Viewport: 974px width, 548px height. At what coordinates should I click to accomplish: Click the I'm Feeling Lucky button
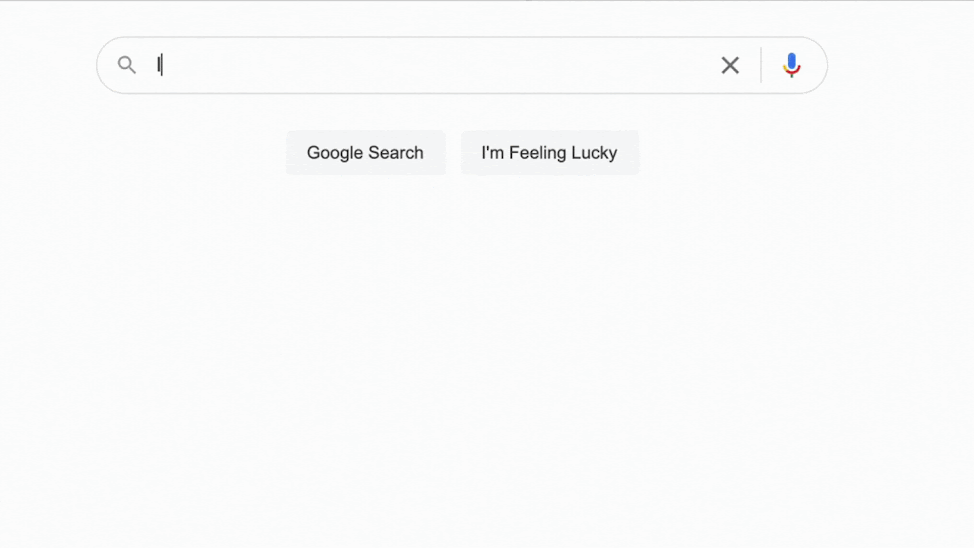click(x=549, y=153)
